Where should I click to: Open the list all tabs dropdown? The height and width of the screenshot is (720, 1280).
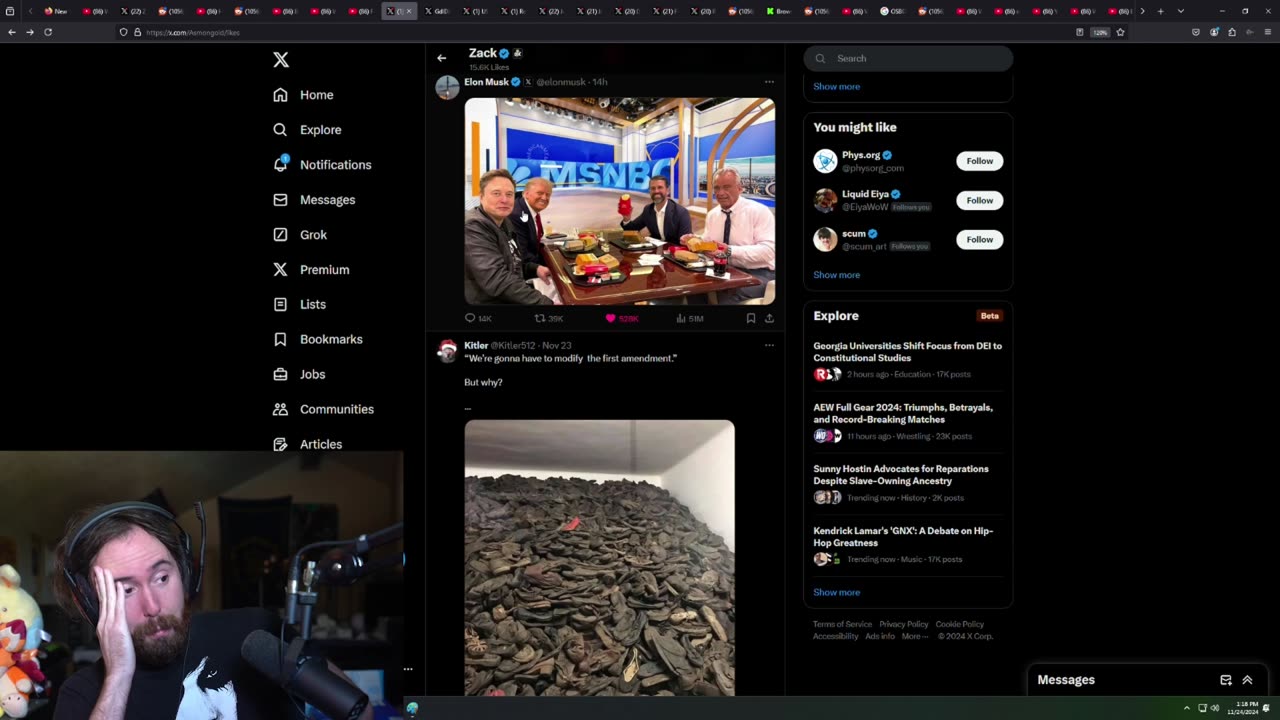click(1181, 11)
